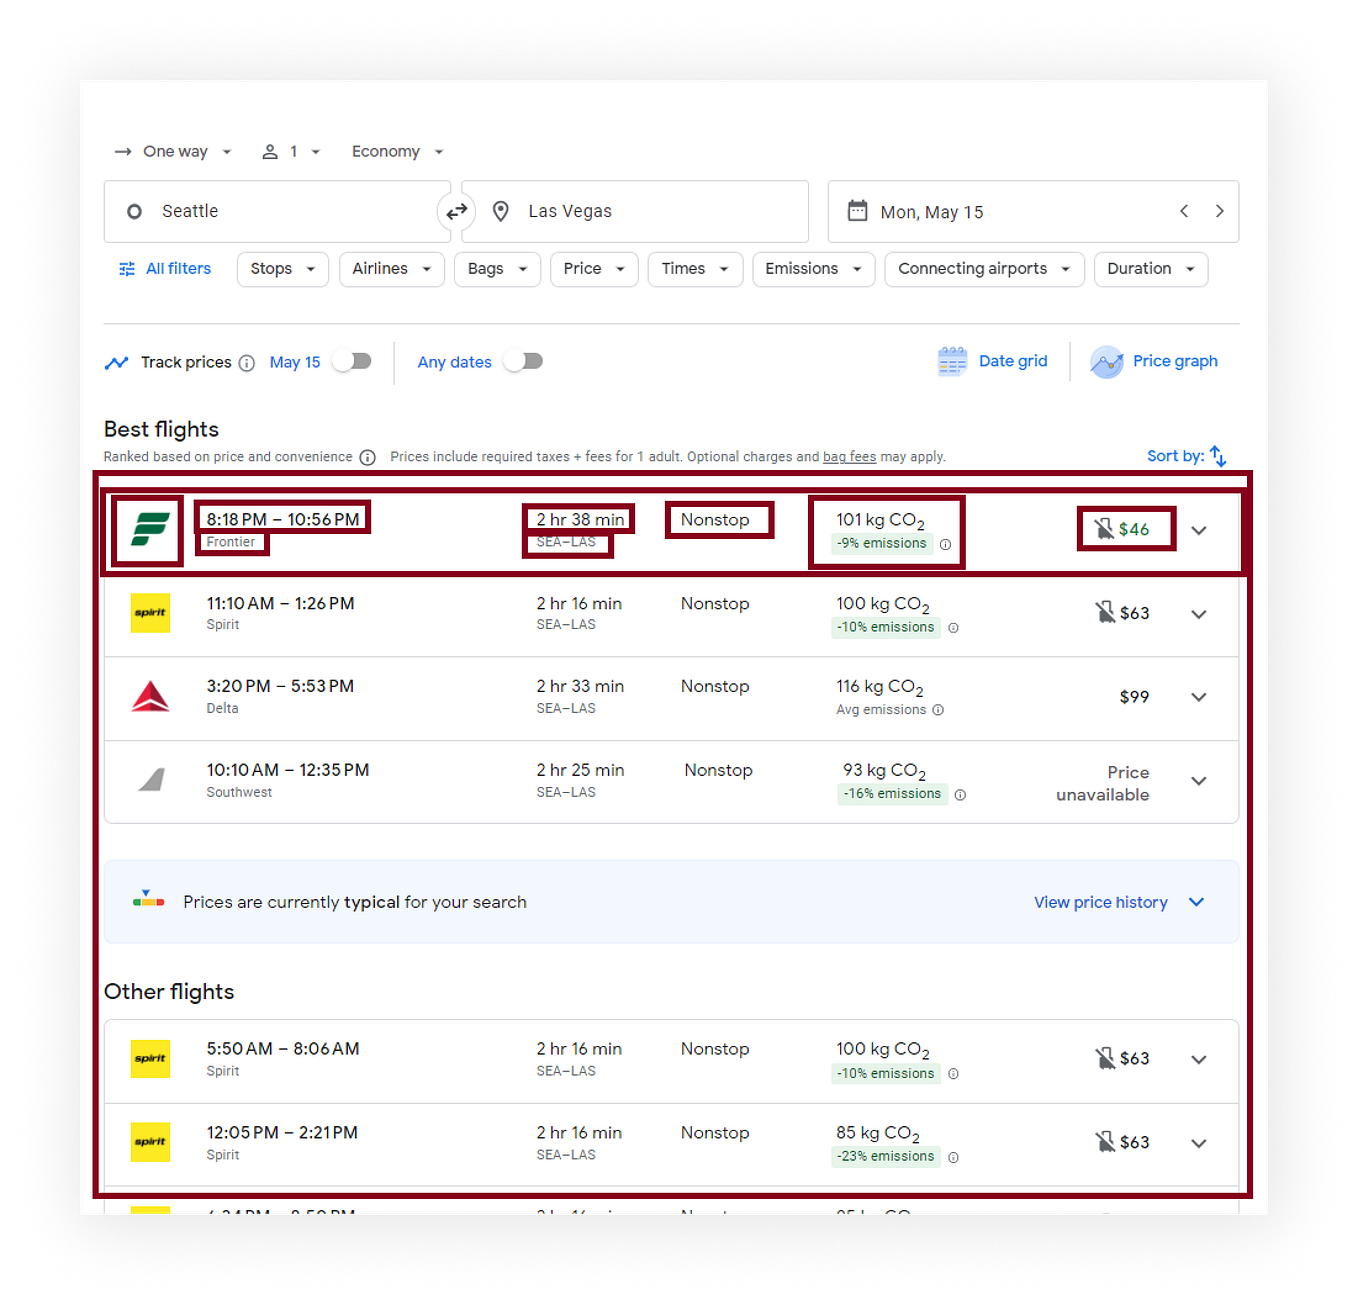Open the Connecting airports dropdown
1358x1305 pixels.
(x=983, y=268)
